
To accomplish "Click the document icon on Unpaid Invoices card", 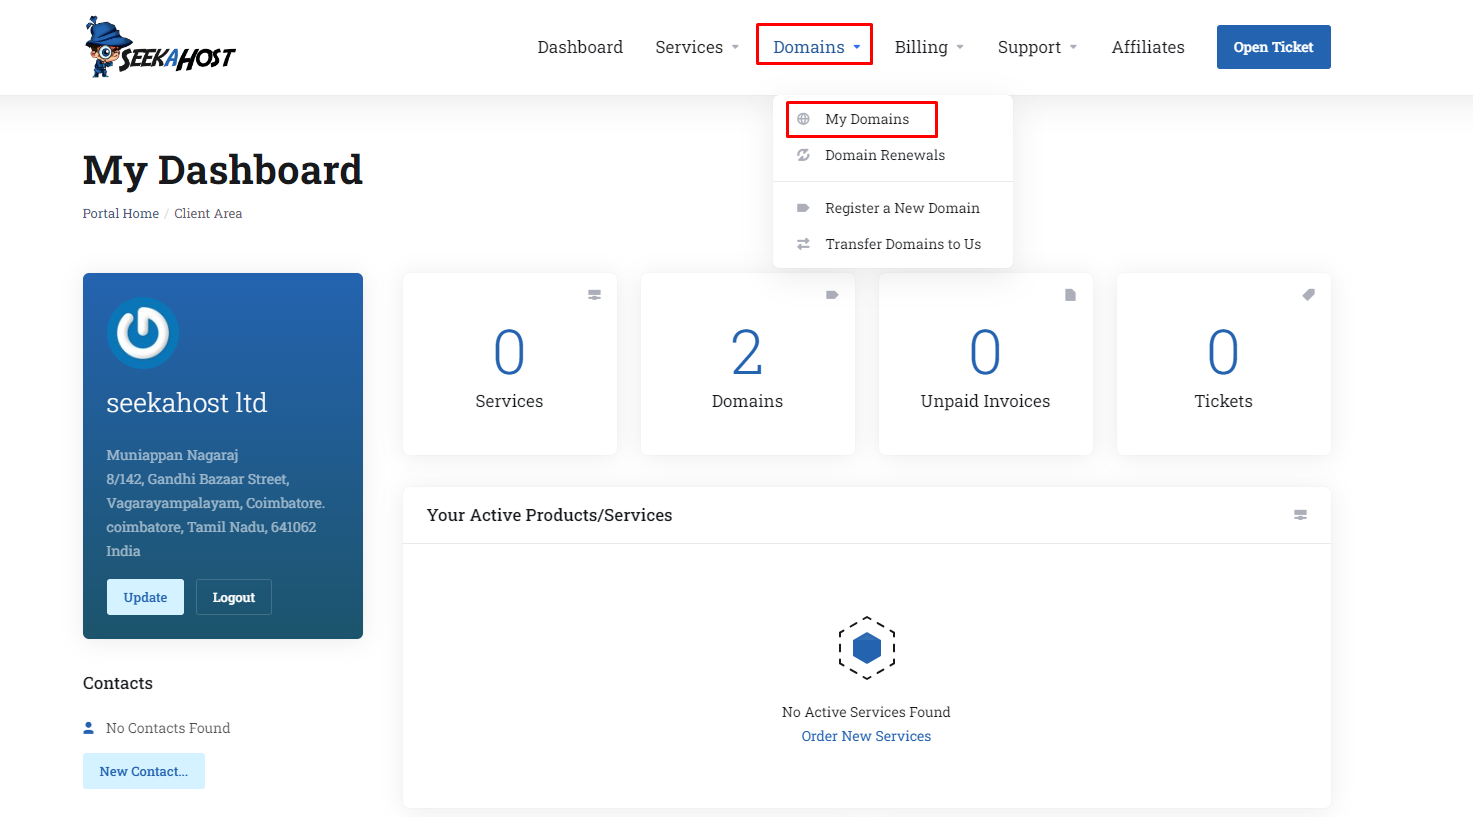I will coord(1070,294).
